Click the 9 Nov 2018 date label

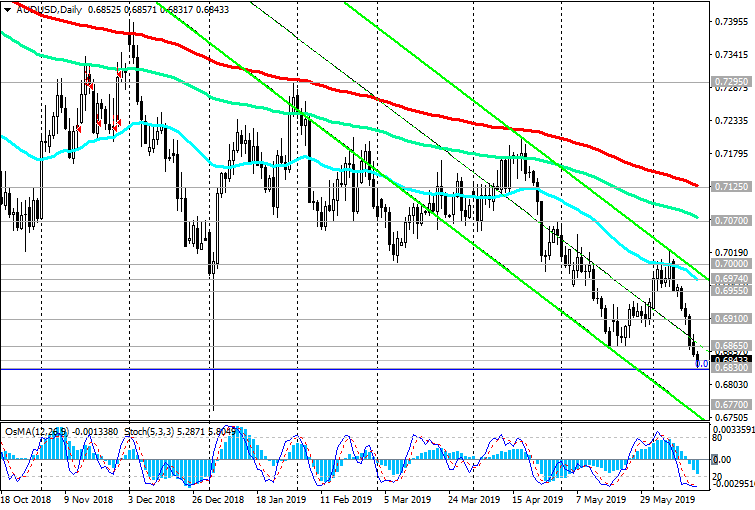[88, 499]
